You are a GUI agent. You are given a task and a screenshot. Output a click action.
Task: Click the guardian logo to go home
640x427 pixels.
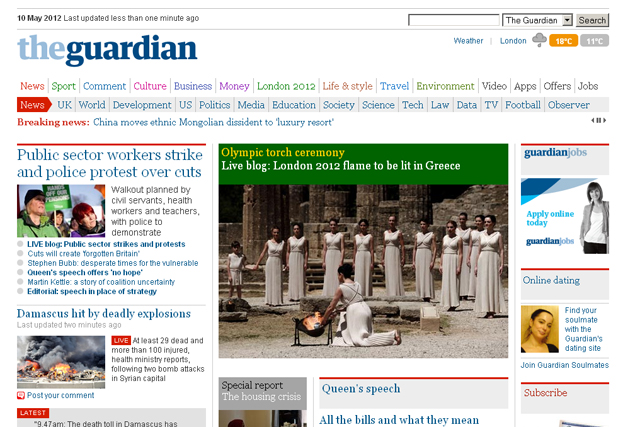pyautogui.click(x=107, y=49)
